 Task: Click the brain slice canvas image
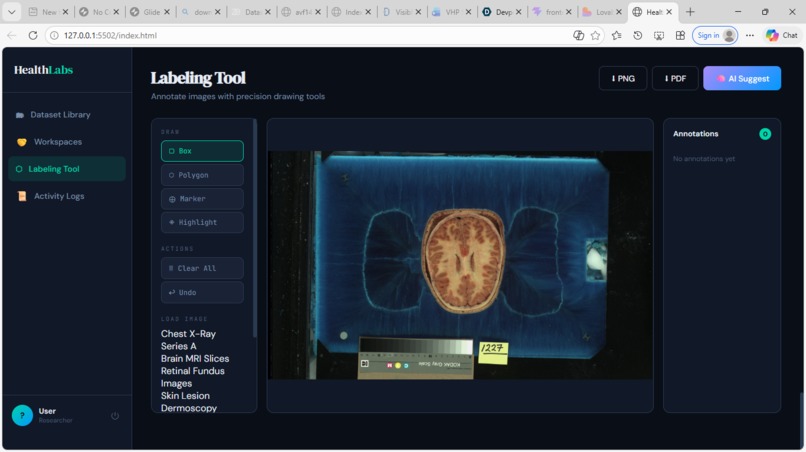(x=460, y=265)
